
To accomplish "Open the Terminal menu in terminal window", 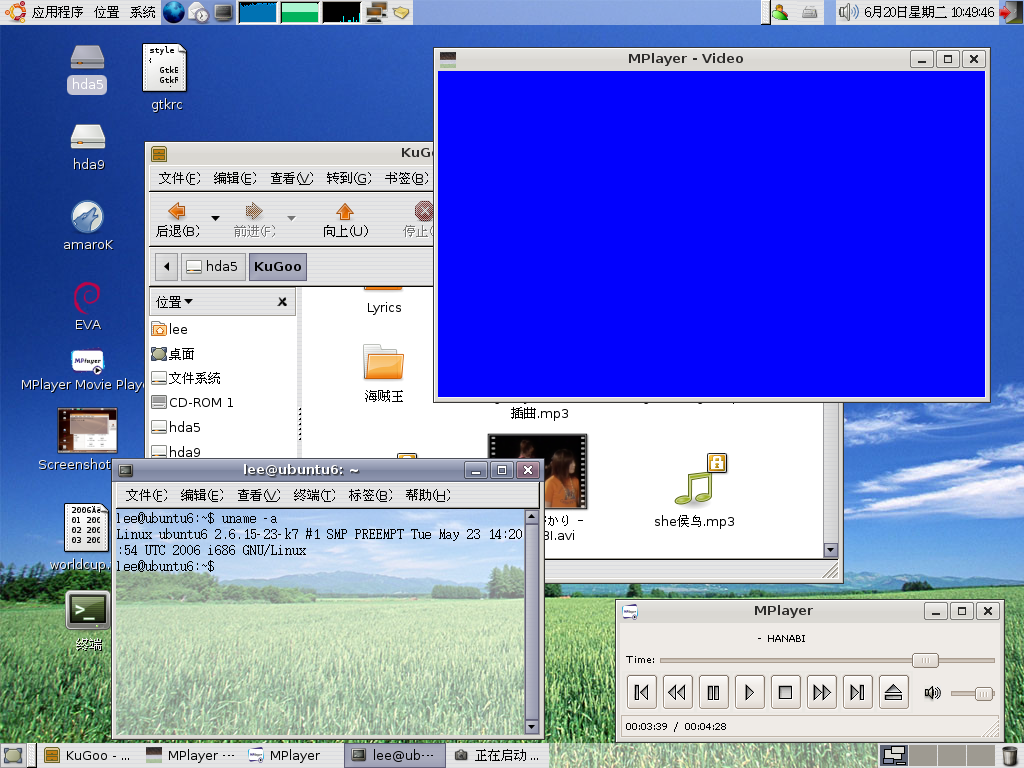I will (314, 495).
